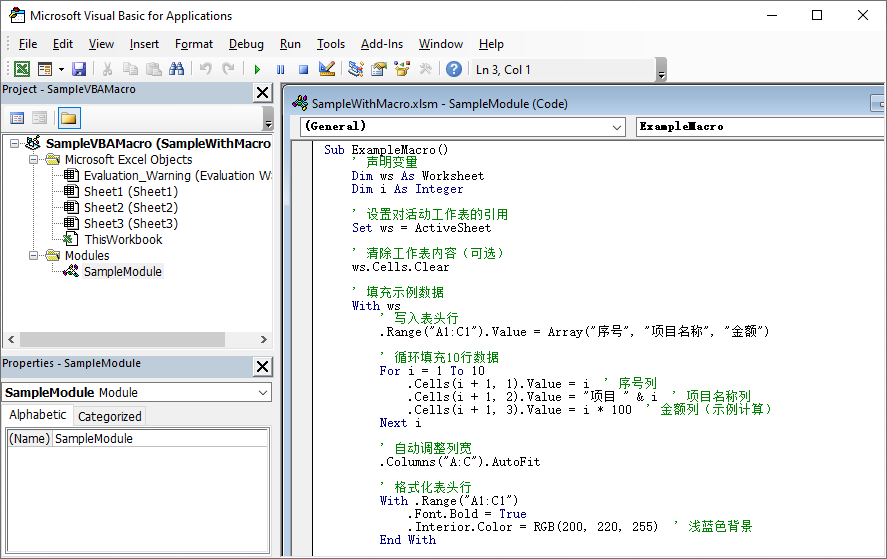Save the workbook with the floppy icon
Image resolution: width=887 pixels, height=559 pixels.
pos(79,69)
